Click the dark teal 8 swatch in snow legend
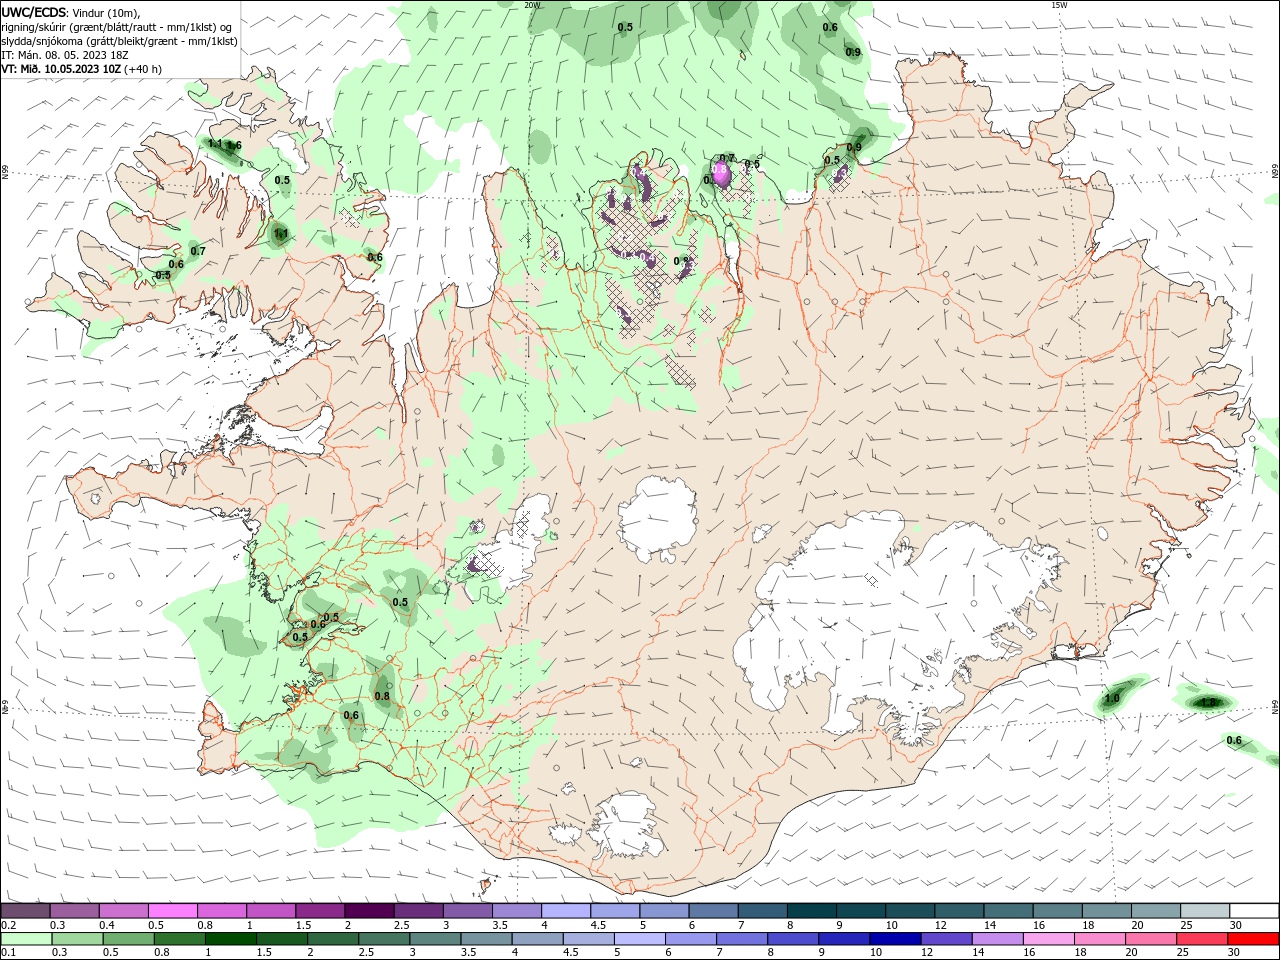Screen dimensions: 1280x960 (812, 911)
